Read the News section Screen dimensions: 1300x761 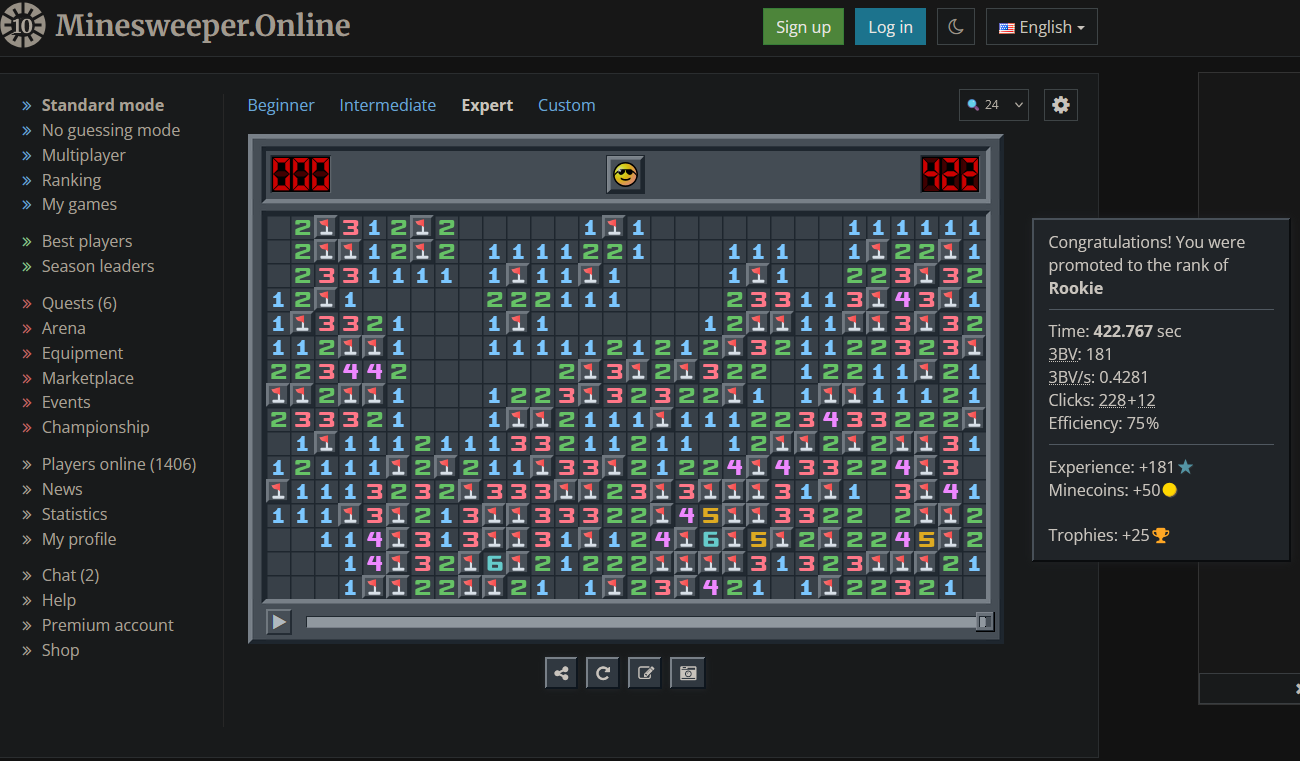62,489
